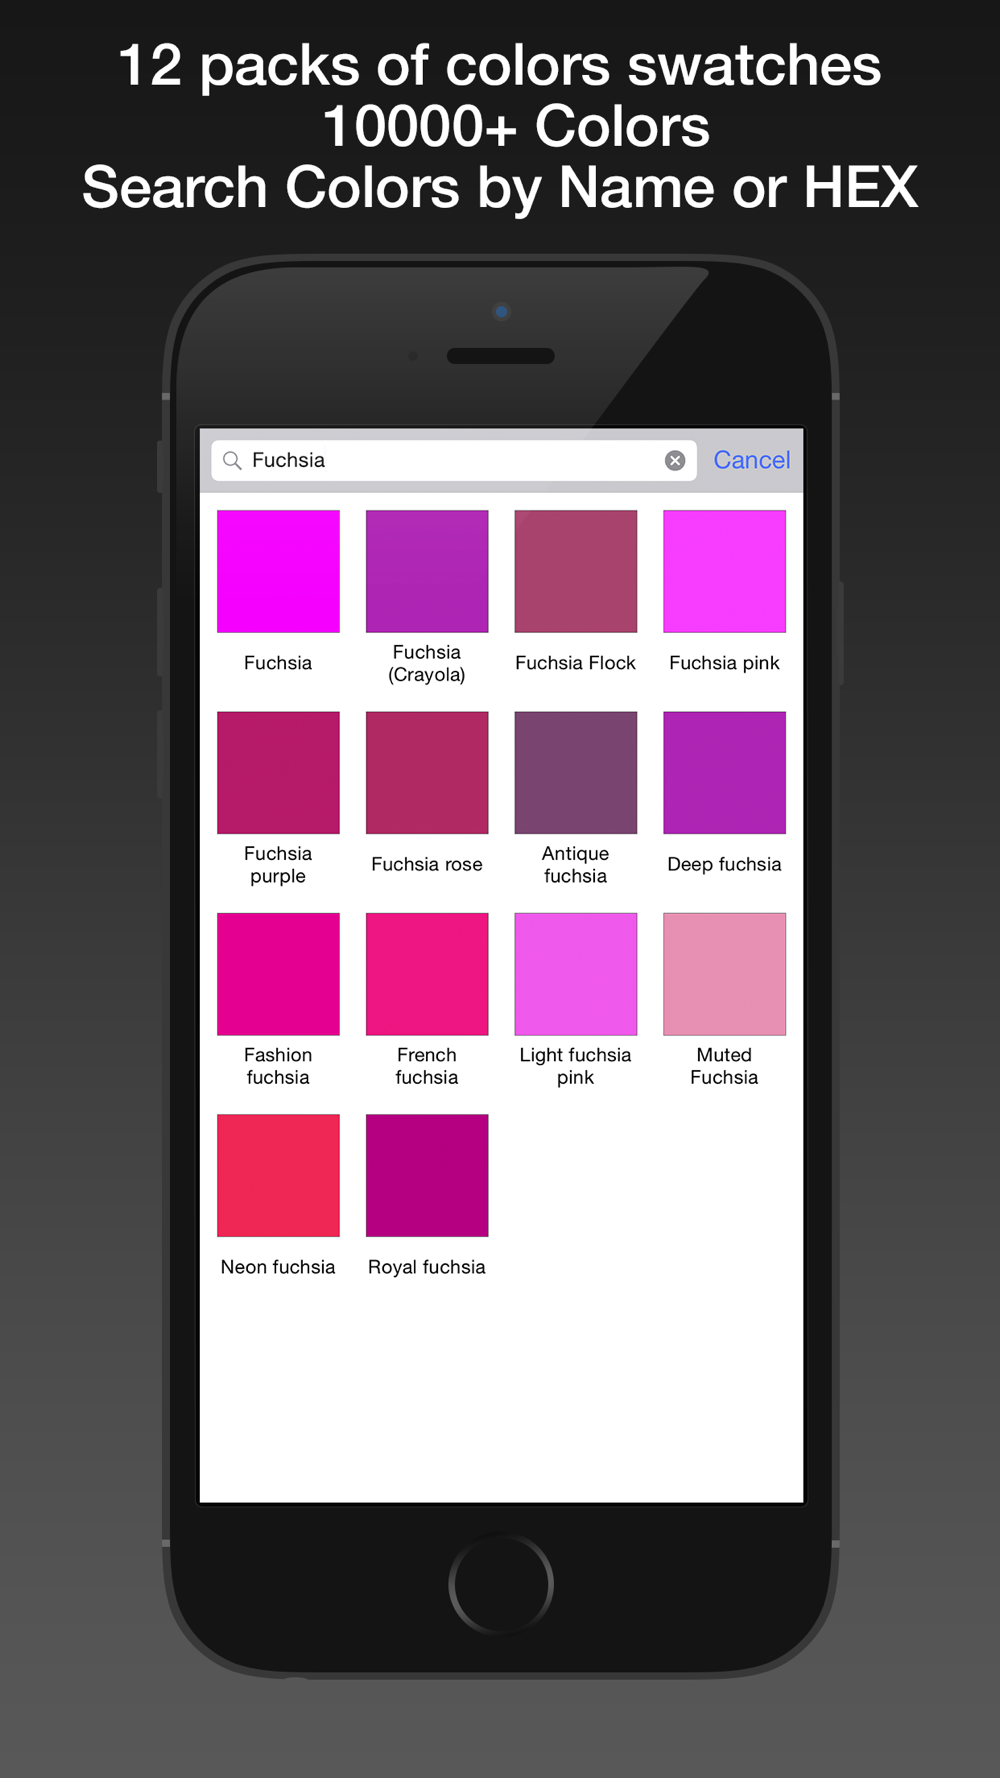1000x1778 pixels.
Task: Select the Fuchsia (Crayola) swatch
Action: coord(427,571)
